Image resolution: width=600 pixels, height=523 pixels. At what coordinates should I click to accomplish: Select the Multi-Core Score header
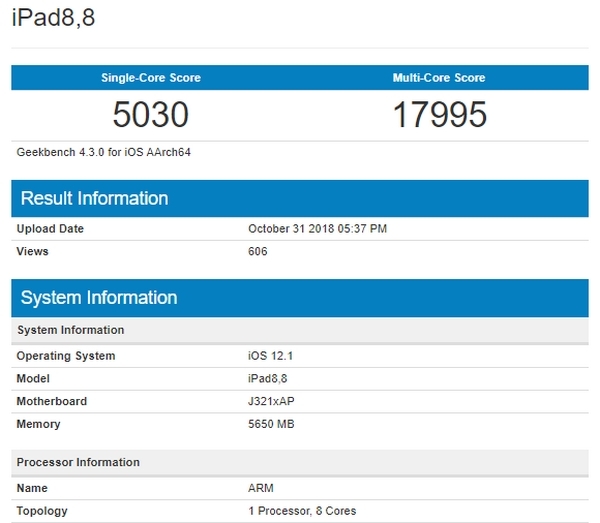[x=439, y=77]
